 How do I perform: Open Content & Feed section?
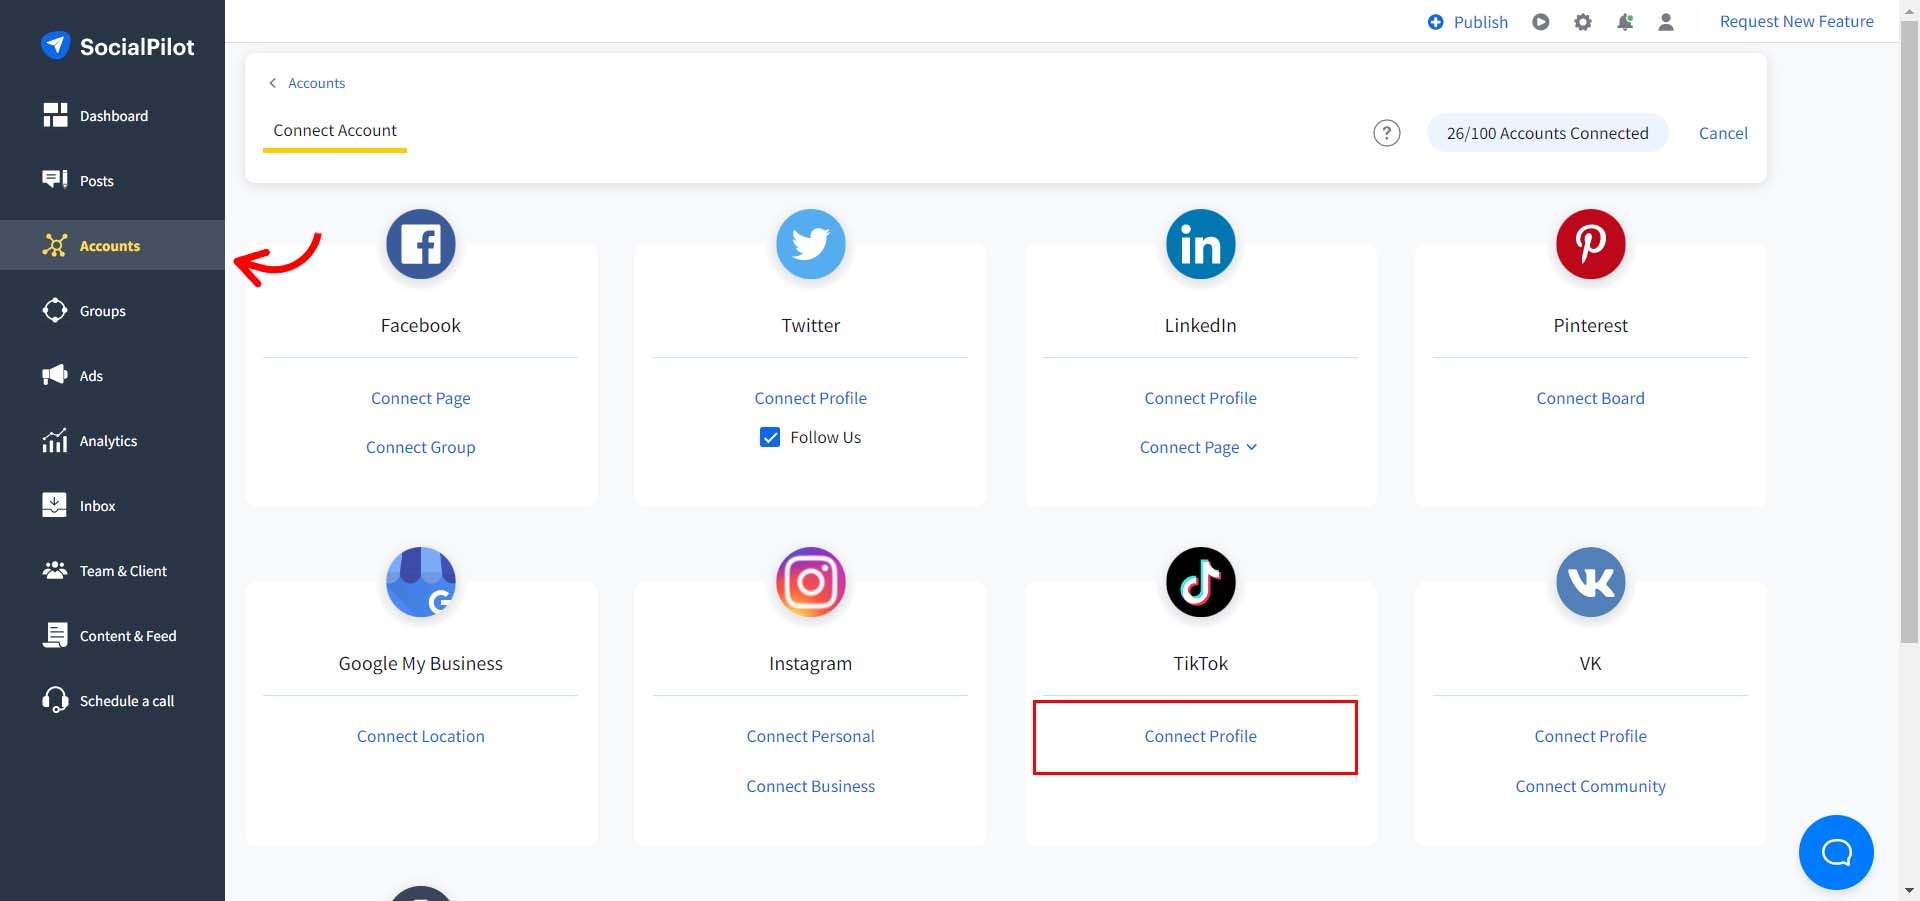[128, 635]
